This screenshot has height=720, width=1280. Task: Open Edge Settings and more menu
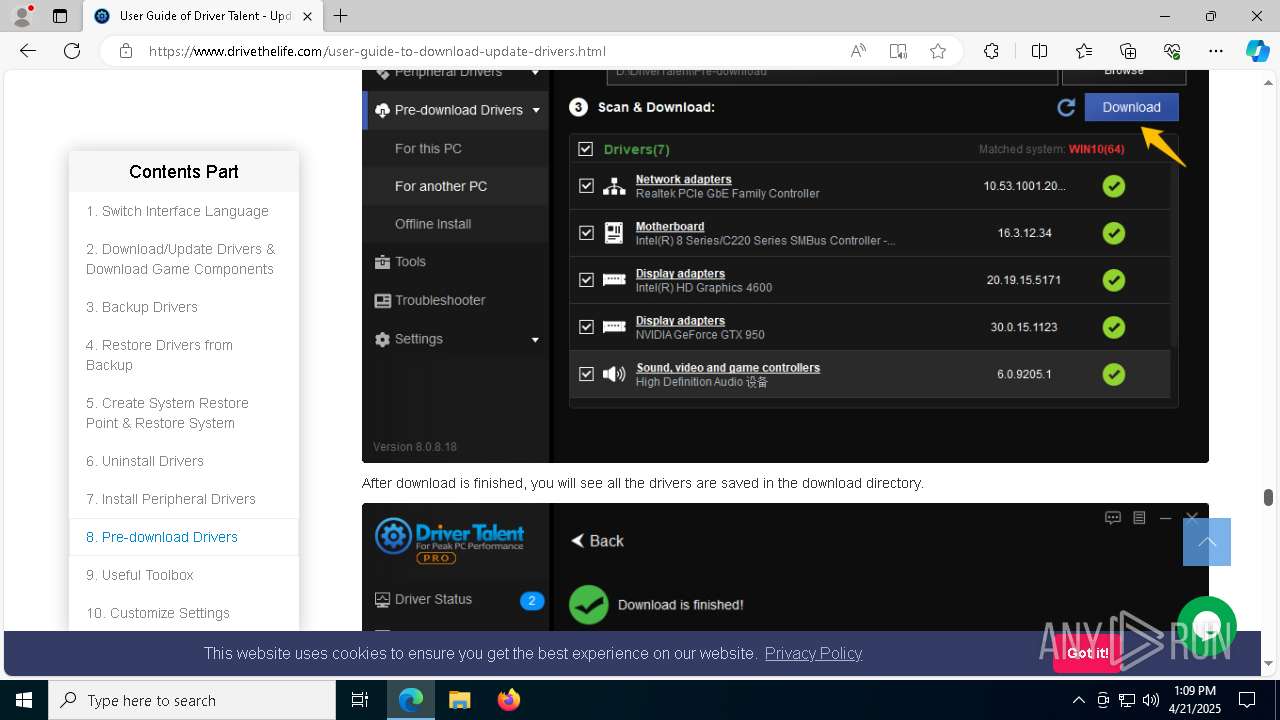1216,51
